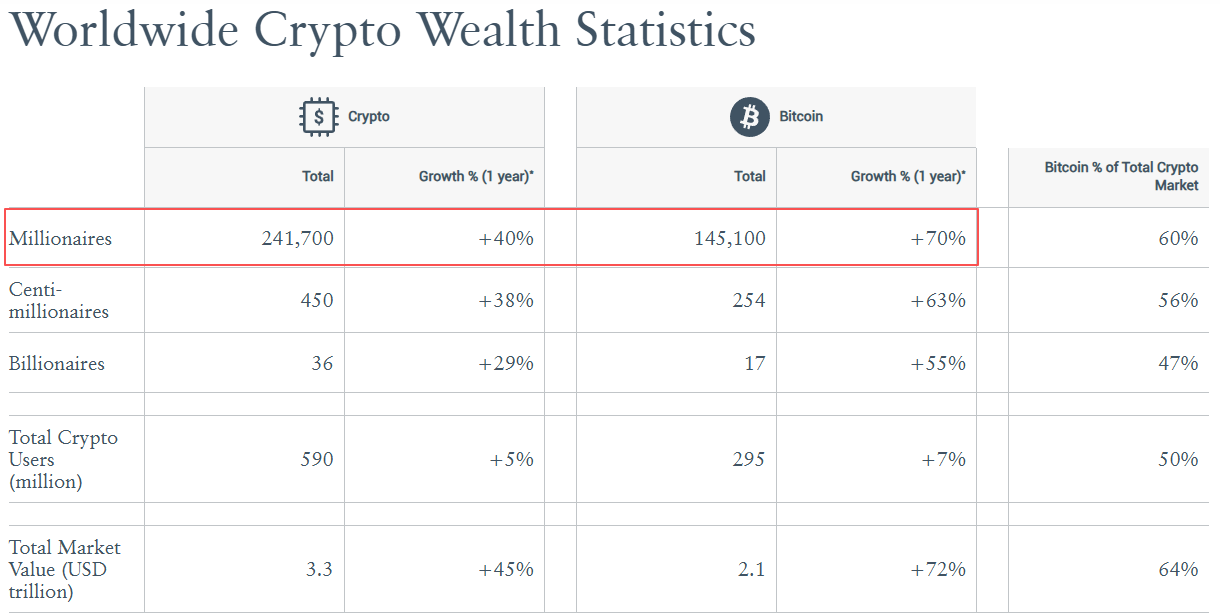Click the Total Market Value row label
This screenshot has width=1220, height=614.
(x=65, y=570)
